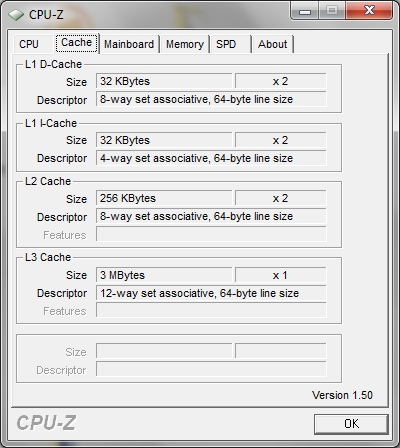Screen dimensions: 400x448
Task: Click L1 D-Cache descriptor 8-way field
Action: tap(211, 99)
